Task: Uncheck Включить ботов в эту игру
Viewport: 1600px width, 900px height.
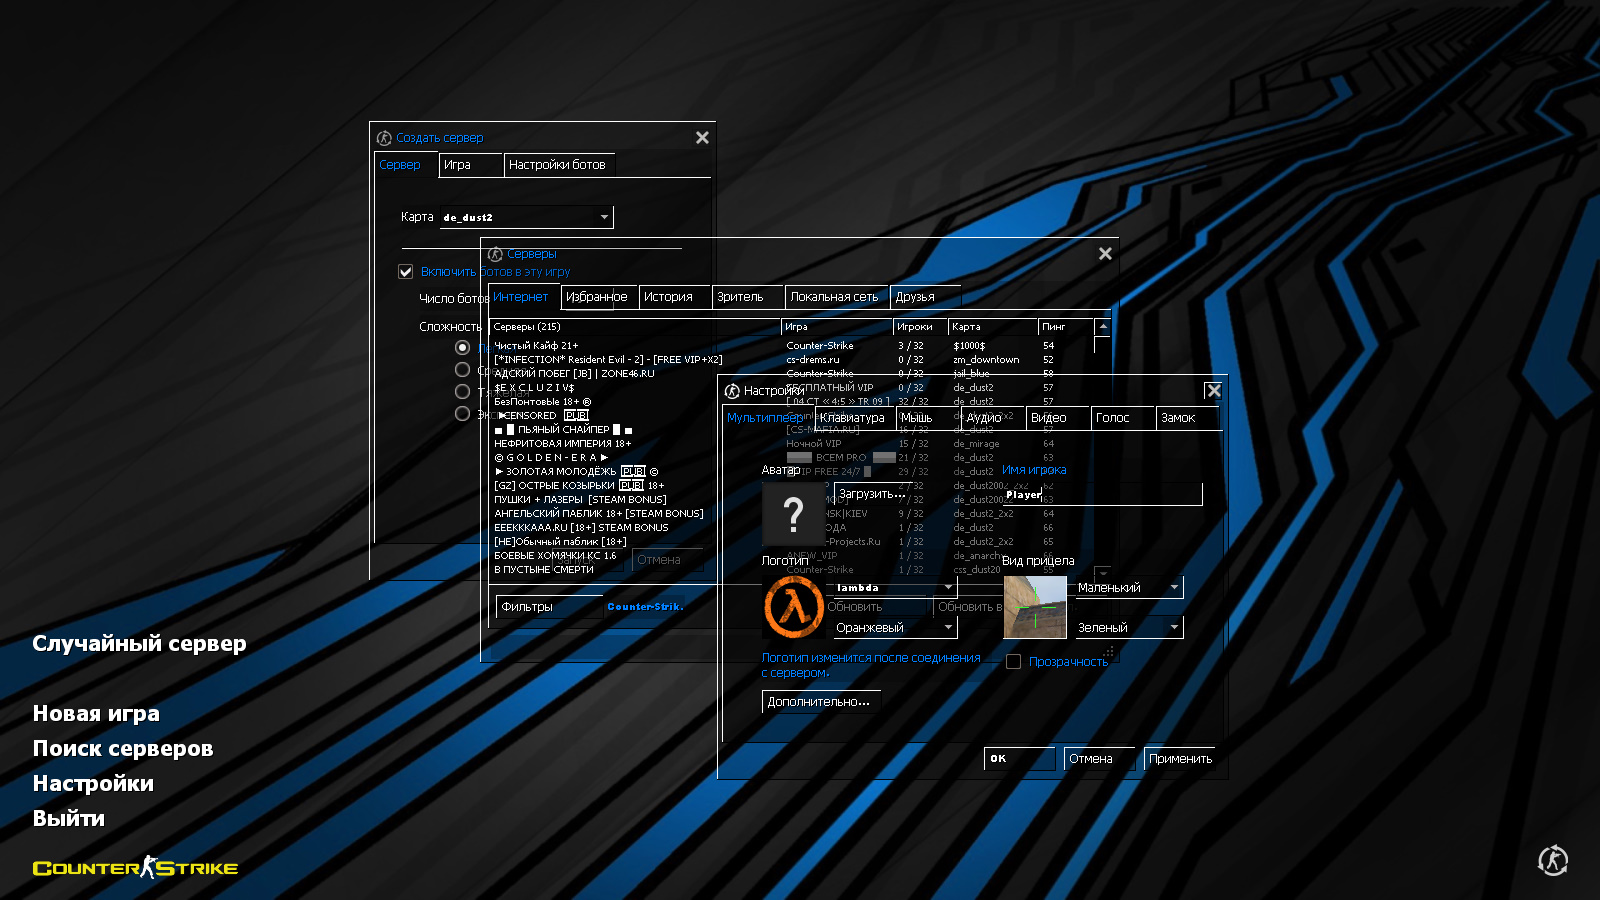Action: coord(406,271)
